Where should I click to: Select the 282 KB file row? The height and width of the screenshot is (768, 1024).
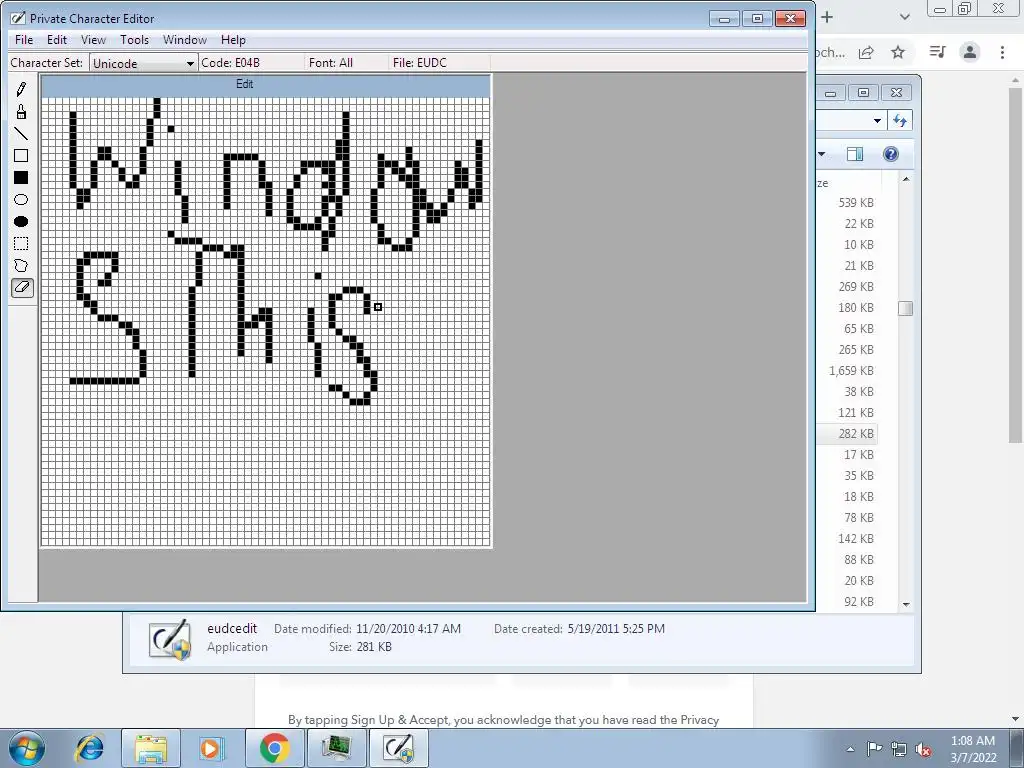point(846,434)
